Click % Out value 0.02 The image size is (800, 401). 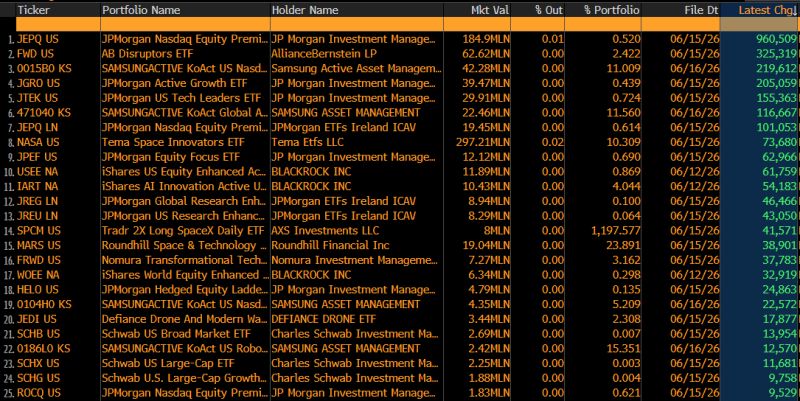pos(553,142)
